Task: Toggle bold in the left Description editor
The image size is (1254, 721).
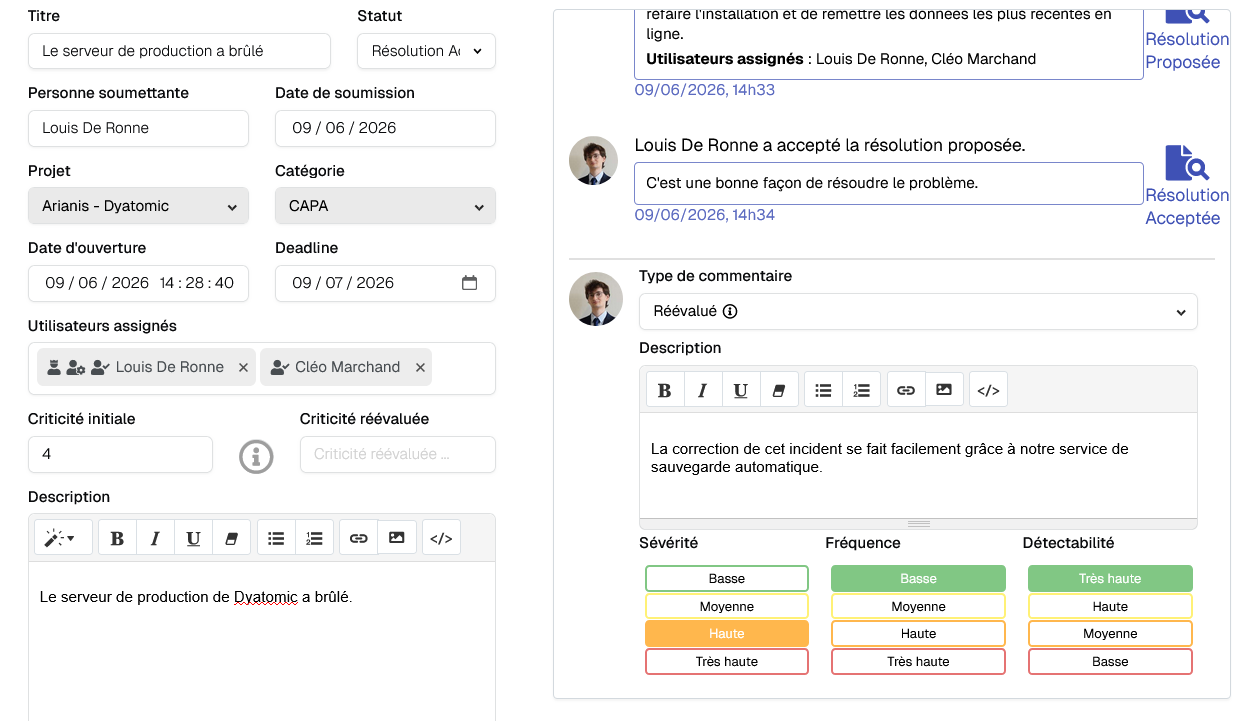Action: [x=117, y=538]
